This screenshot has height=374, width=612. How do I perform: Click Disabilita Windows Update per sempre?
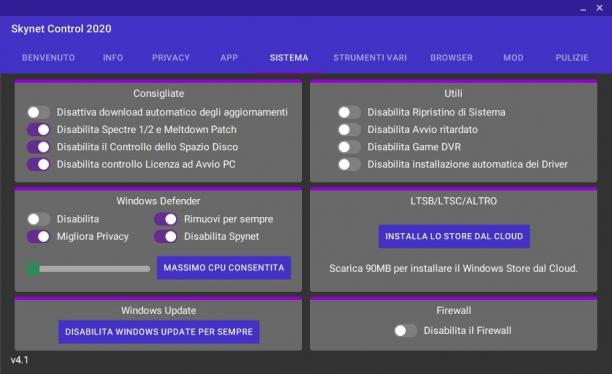(159, 332)
